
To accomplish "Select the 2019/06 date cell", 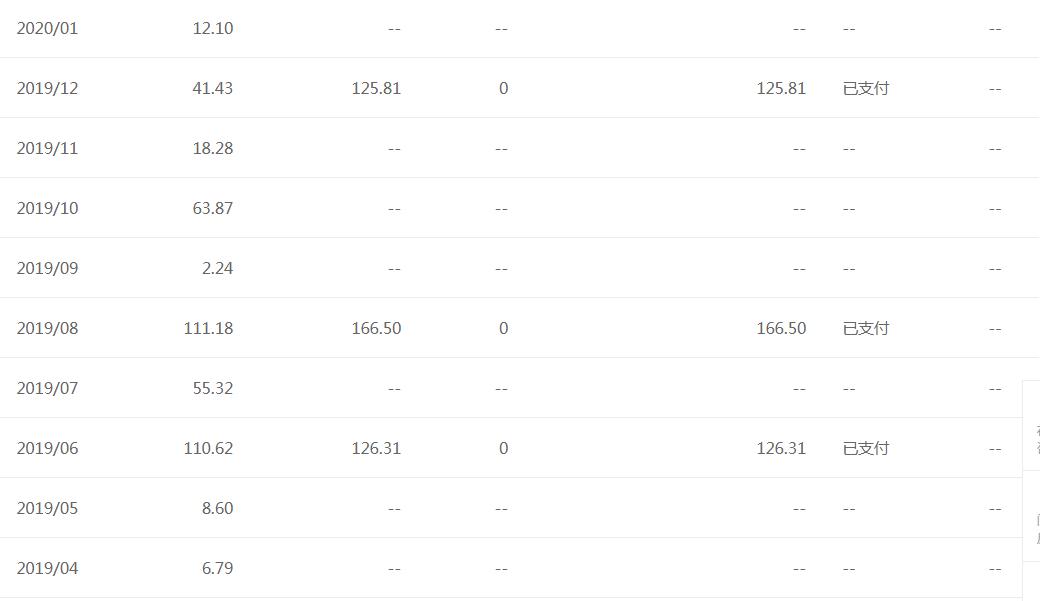I will coord(47,448).
